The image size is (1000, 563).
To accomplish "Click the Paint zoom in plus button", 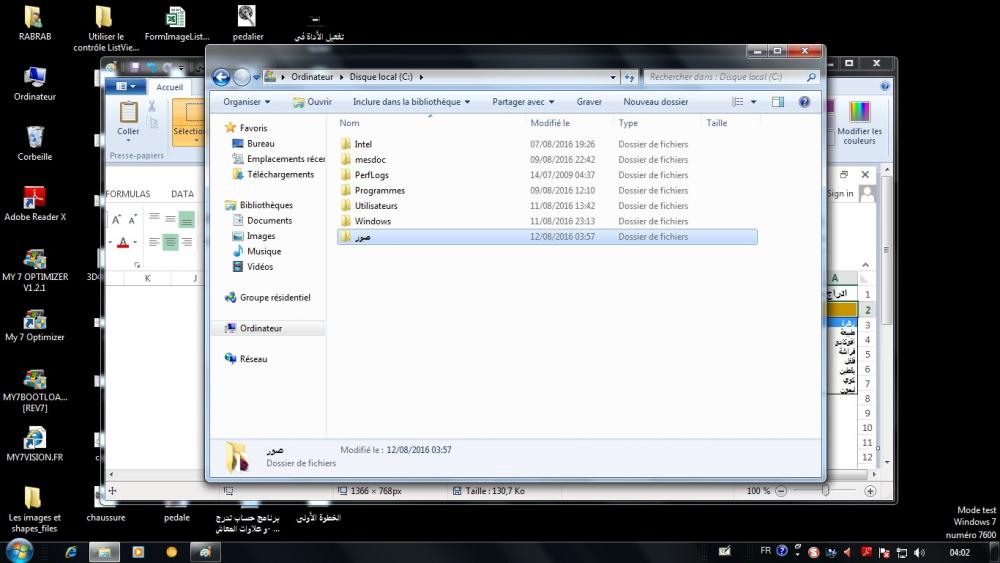I will coord(870,491).
